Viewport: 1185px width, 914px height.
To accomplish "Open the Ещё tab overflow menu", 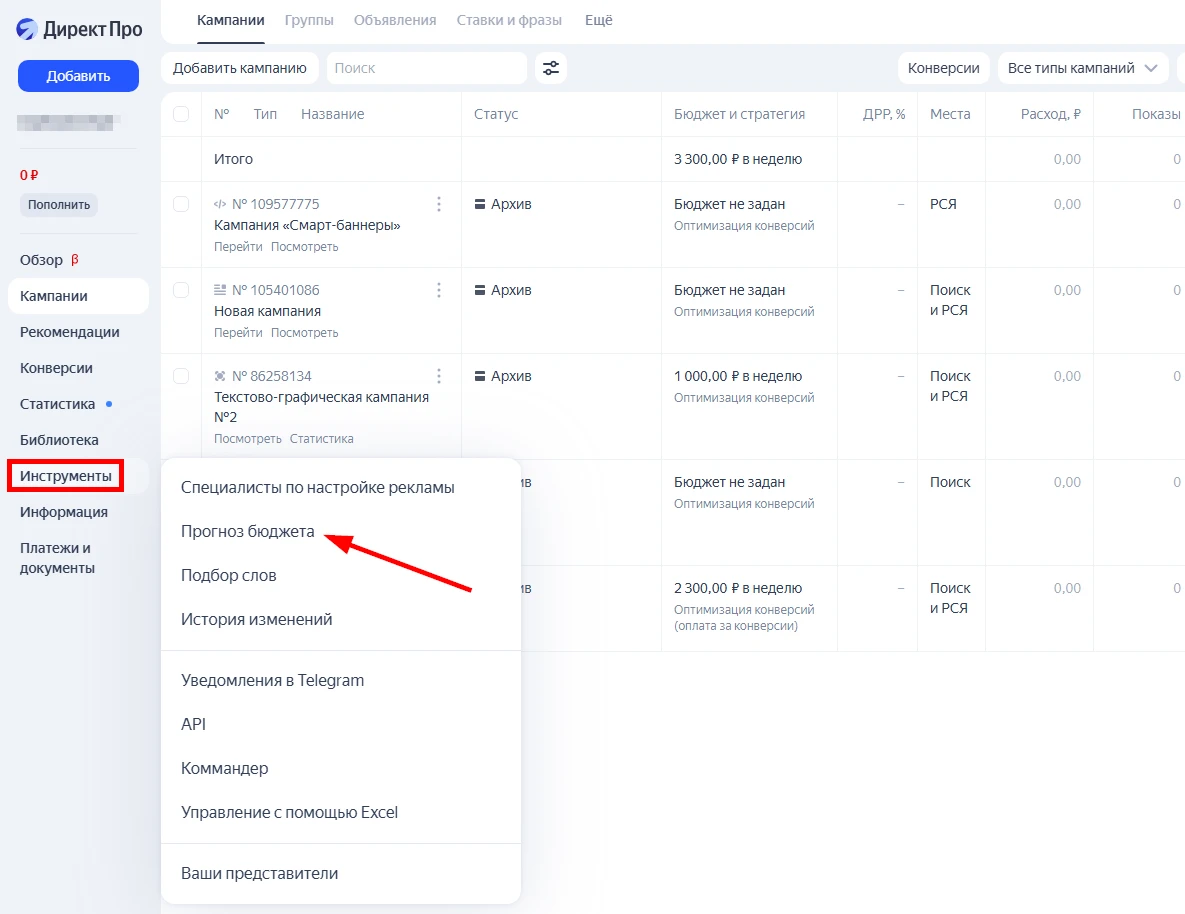I will 598,20.
